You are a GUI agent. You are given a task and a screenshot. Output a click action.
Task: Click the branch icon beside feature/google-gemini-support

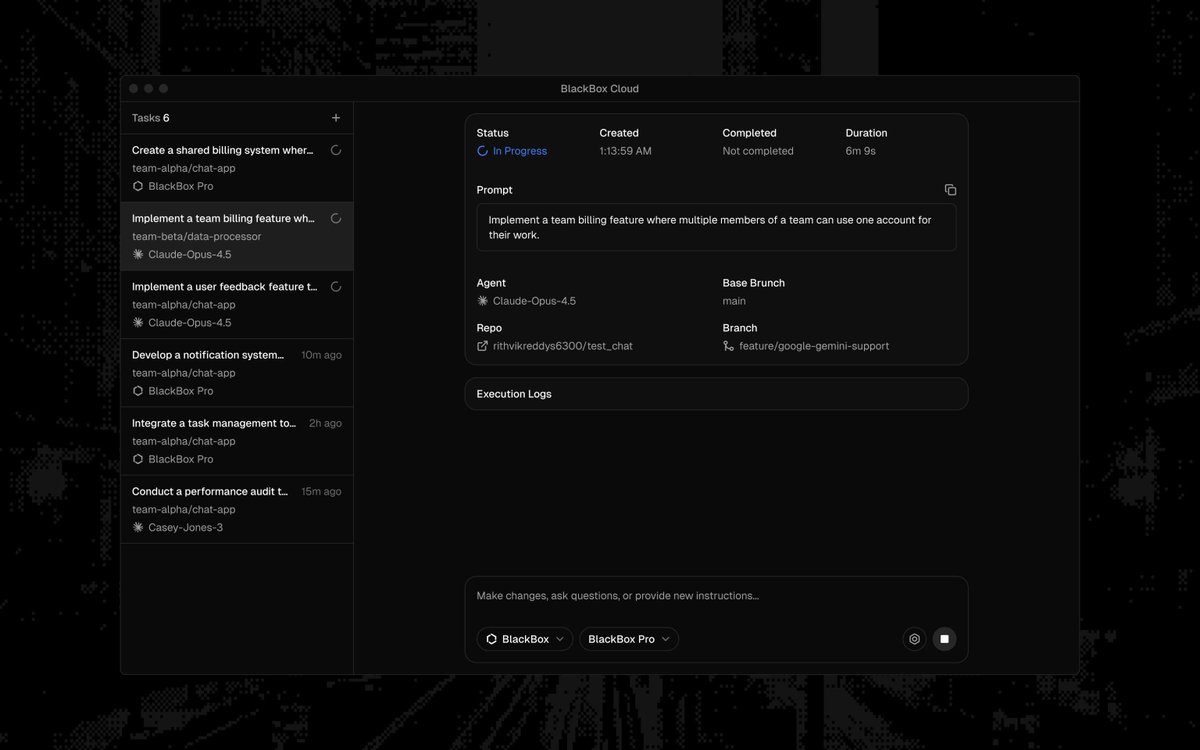tap(729, 346)
